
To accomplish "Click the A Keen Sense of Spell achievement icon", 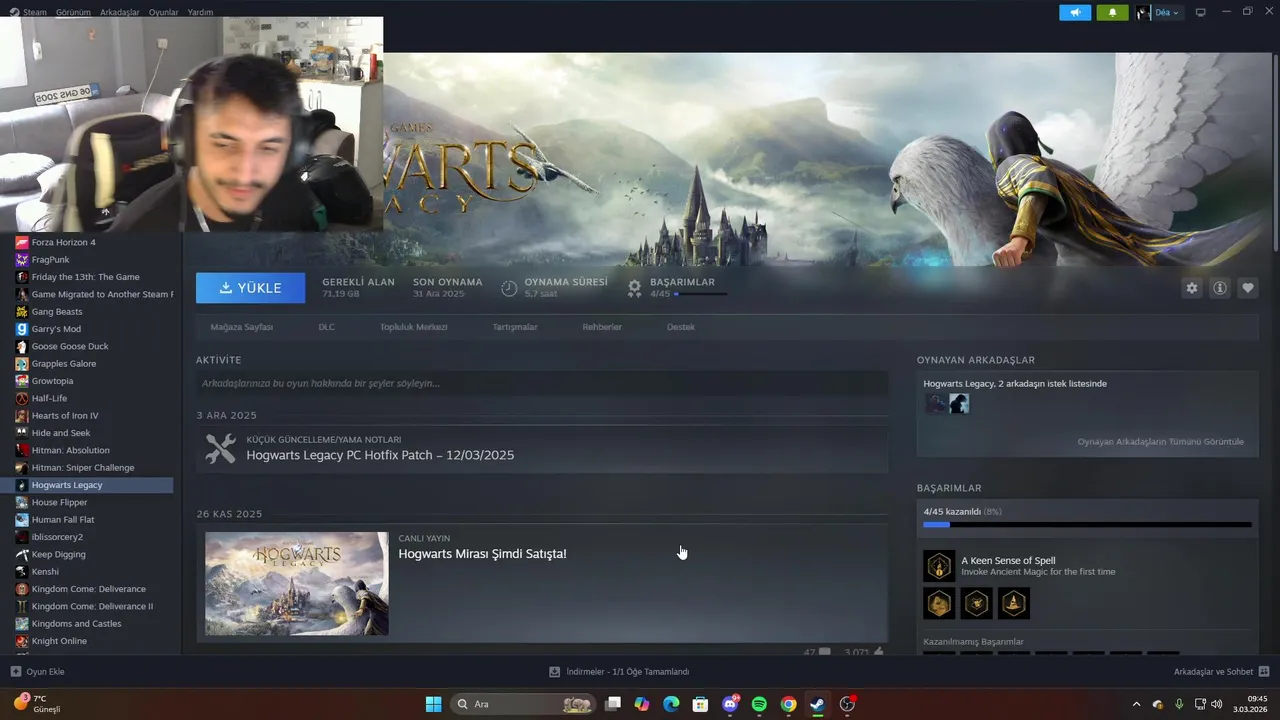I will (939, 566).
